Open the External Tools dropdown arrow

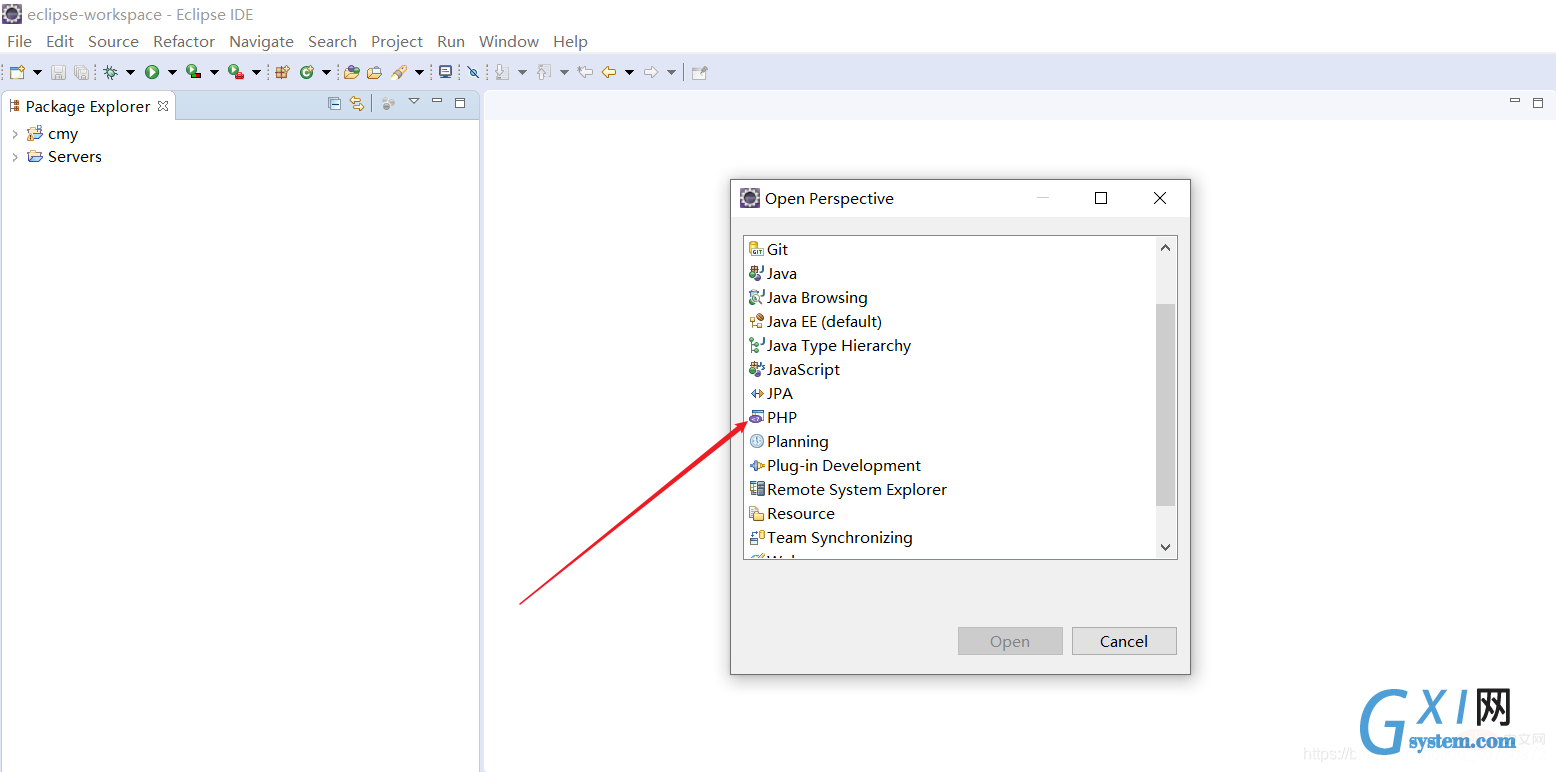tap(256, 72)
